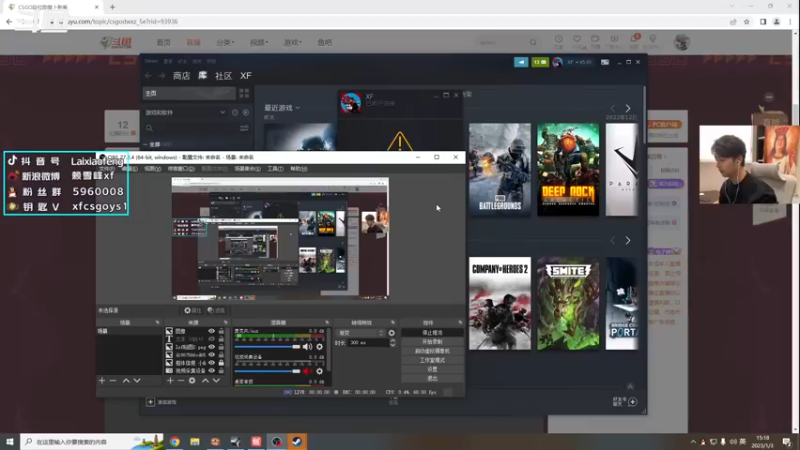This screenshot has width=800, height=450.
Task: Open OBS 帮助(H) menu
Action: coord(298,169)
